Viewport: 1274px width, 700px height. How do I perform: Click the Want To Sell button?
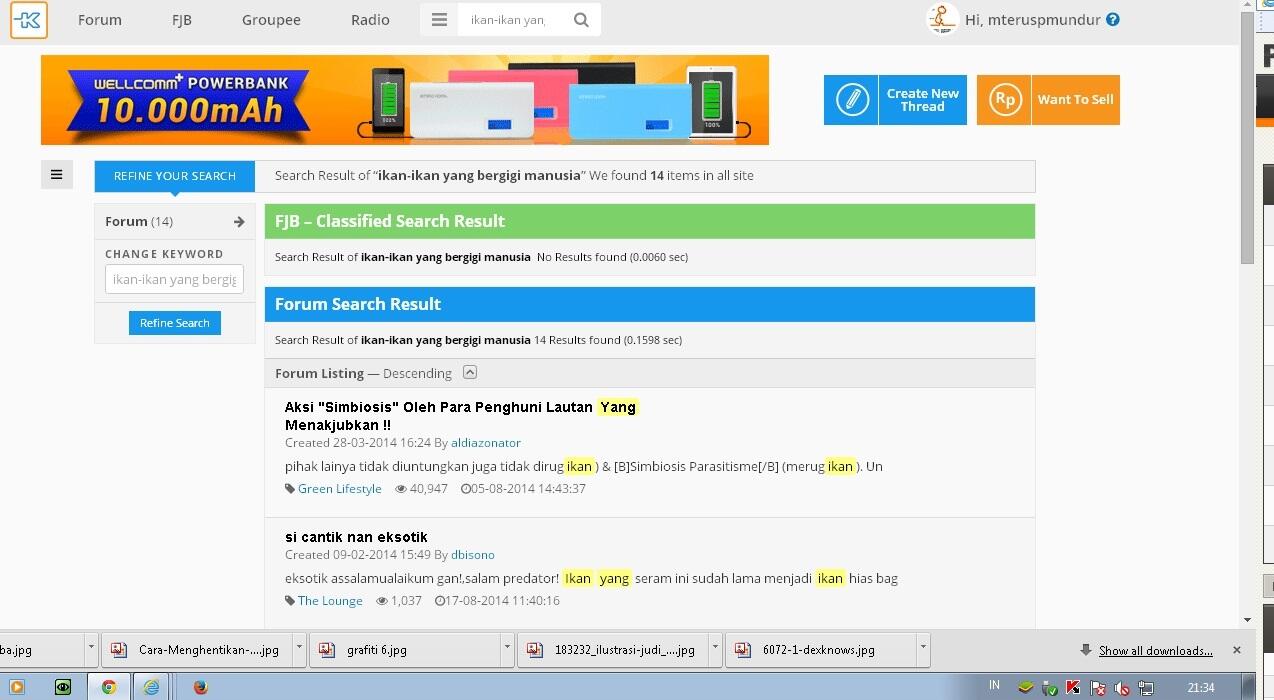tap(1048, 100)
